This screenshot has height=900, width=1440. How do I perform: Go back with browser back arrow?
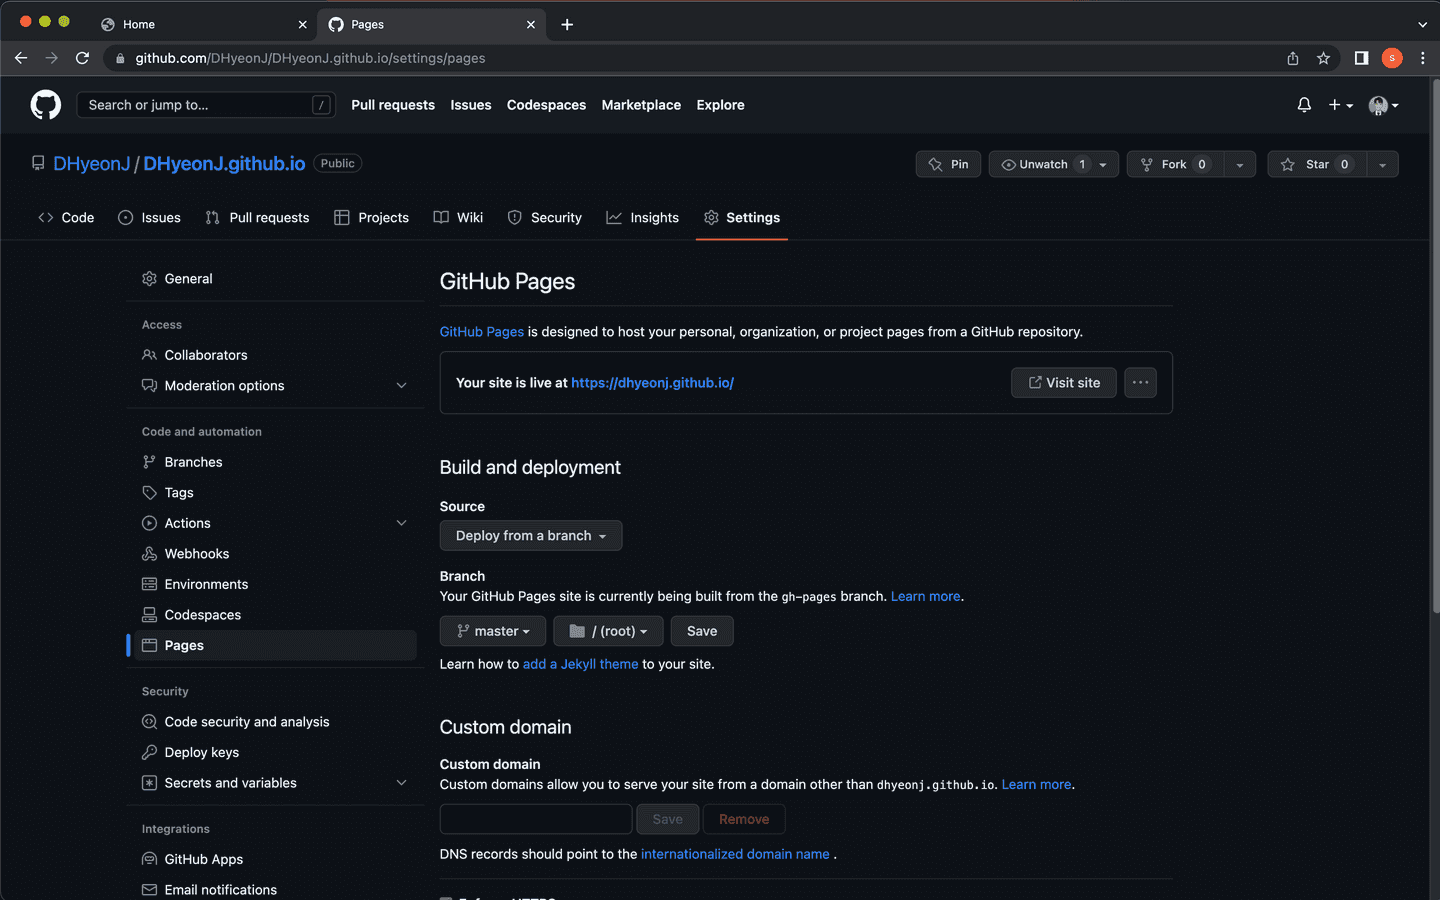[x=21, y=58]
